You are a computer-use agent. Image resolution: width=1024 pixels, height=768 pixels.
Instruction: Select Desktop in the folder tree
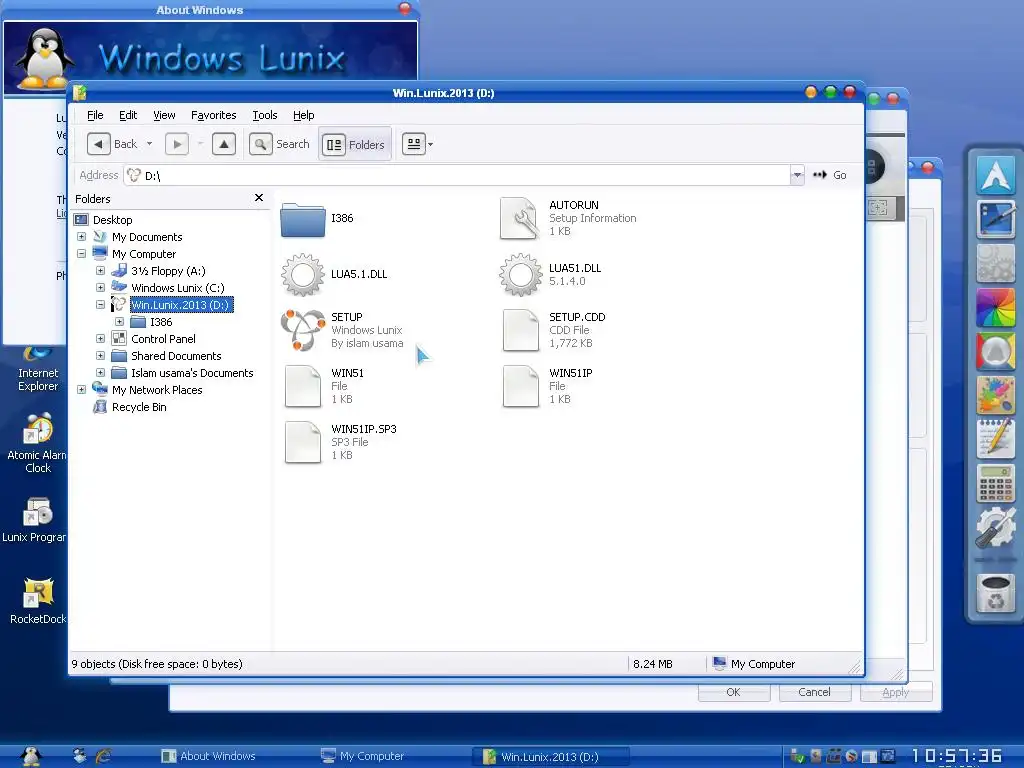[112, 220]
